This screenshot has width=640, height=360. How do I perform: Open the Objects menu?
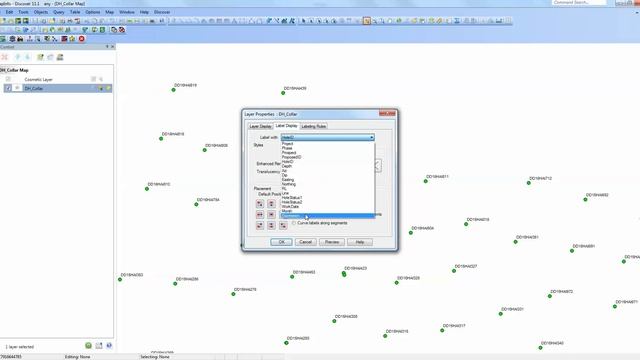[x=41, y=12]
